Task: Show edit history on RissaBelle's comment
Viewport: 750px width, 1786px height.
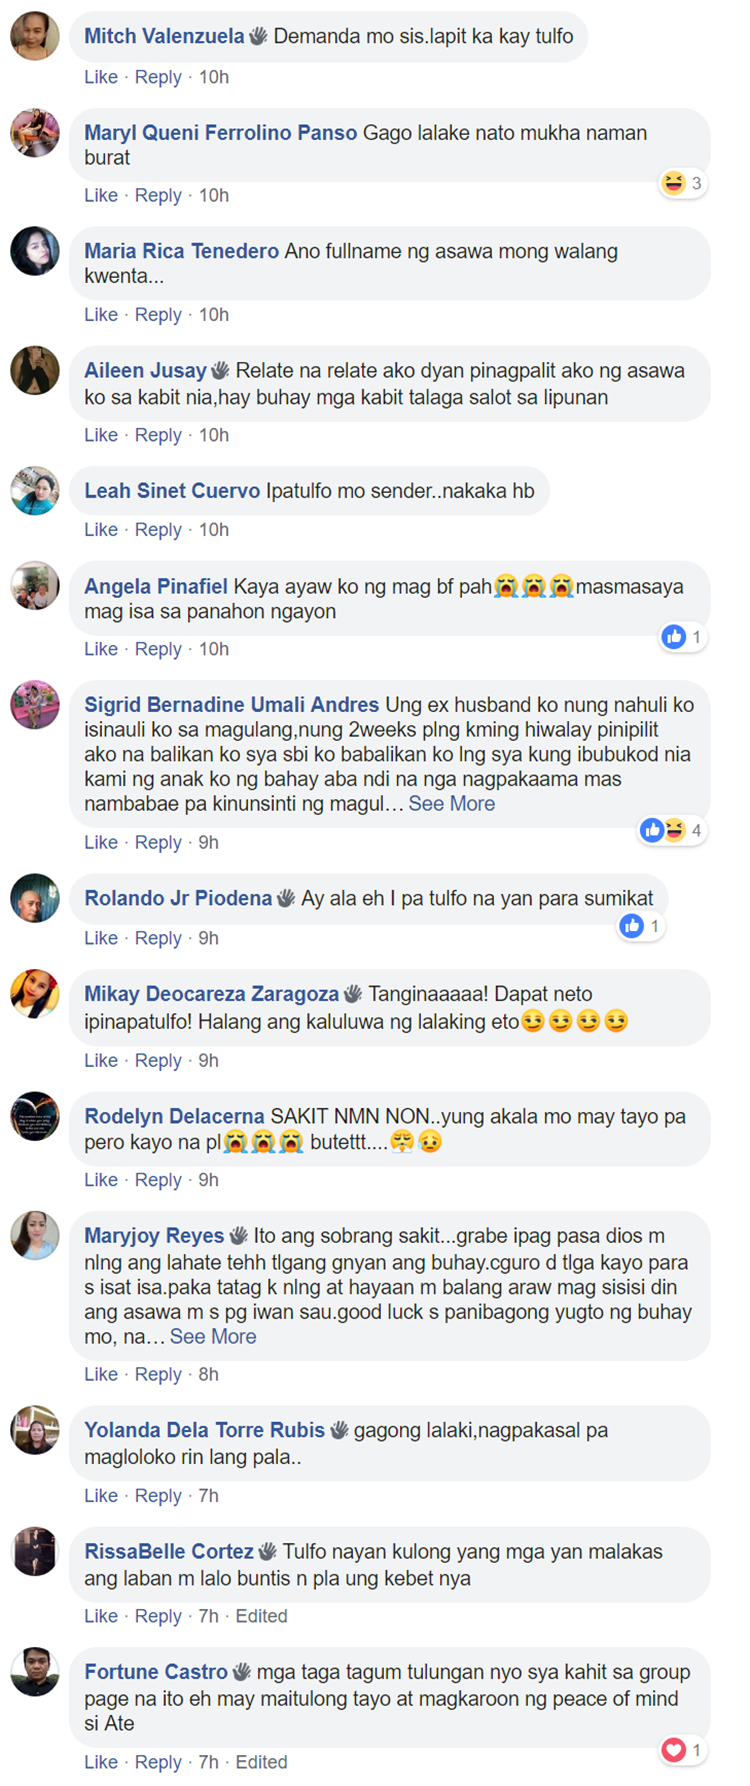Action: click(x=261, y=1616)
